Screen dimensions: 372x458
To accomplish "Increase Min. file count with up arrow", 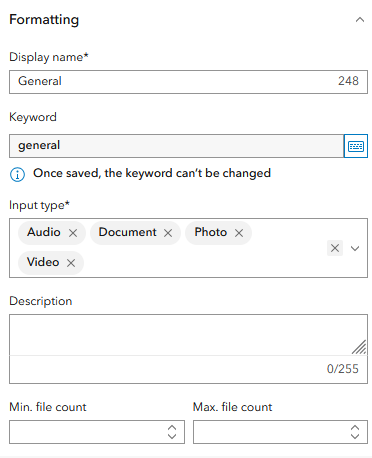I will pos(172,428).
